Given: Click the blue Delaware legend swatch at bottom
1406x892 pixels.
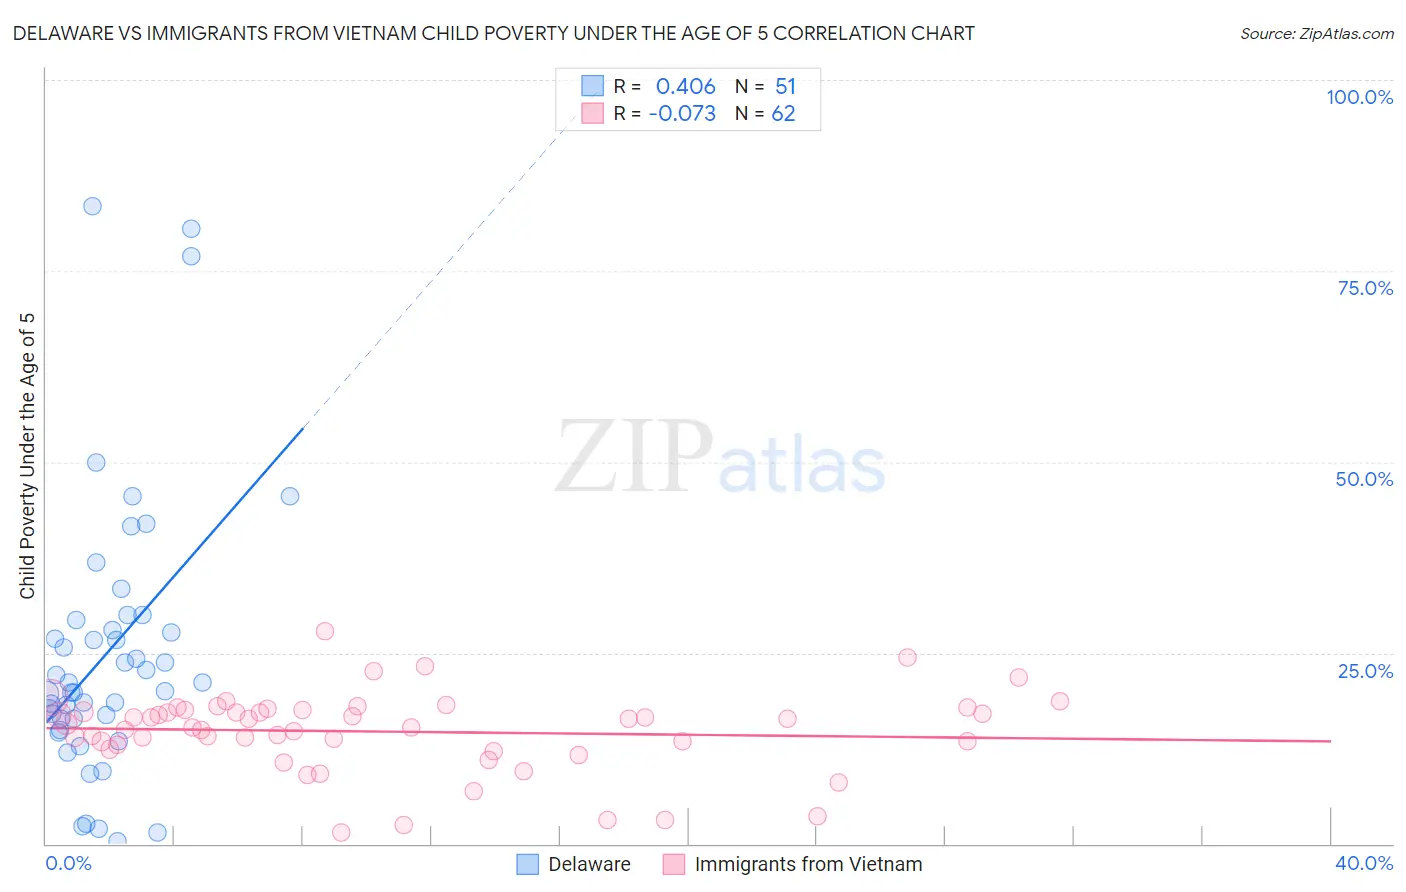Looking at the screenshot, I should [x=527, y=864].
